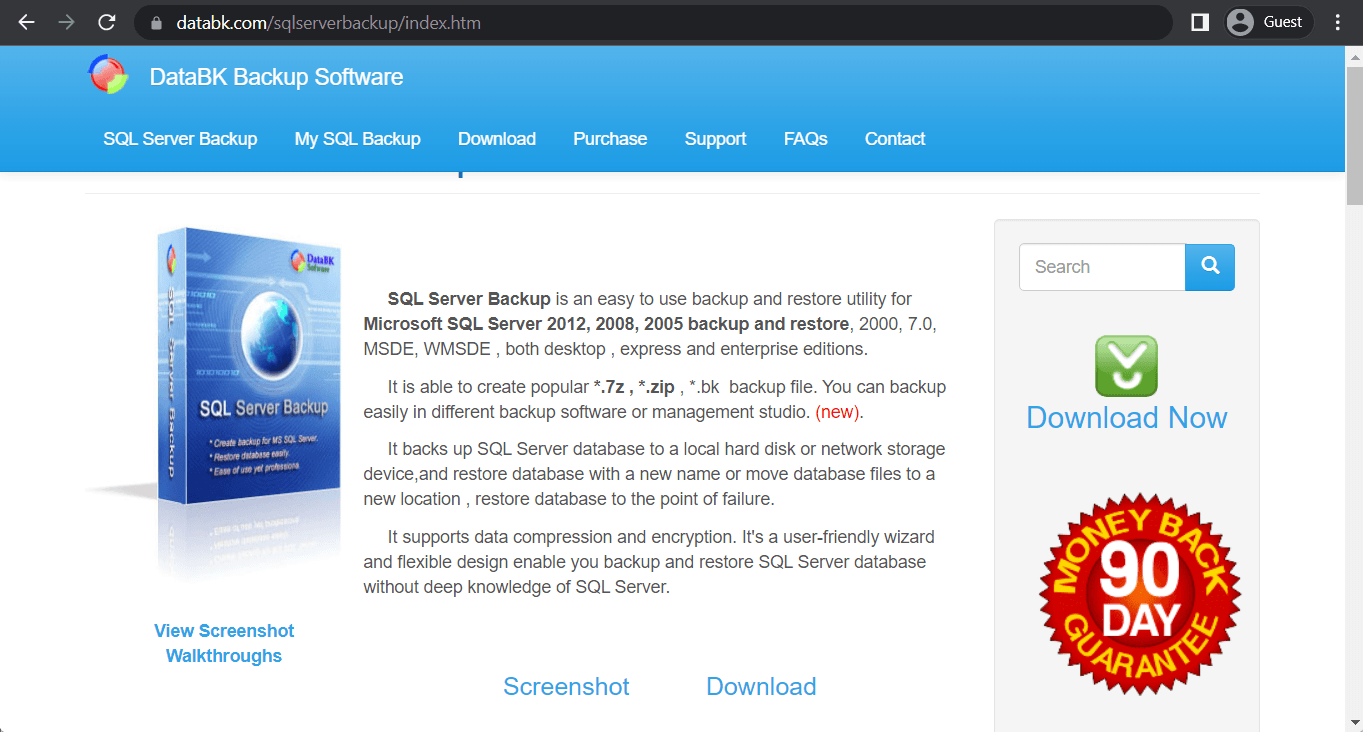
Task: Open the SQL Server Backup menu item
Action: tap(180, 139)
